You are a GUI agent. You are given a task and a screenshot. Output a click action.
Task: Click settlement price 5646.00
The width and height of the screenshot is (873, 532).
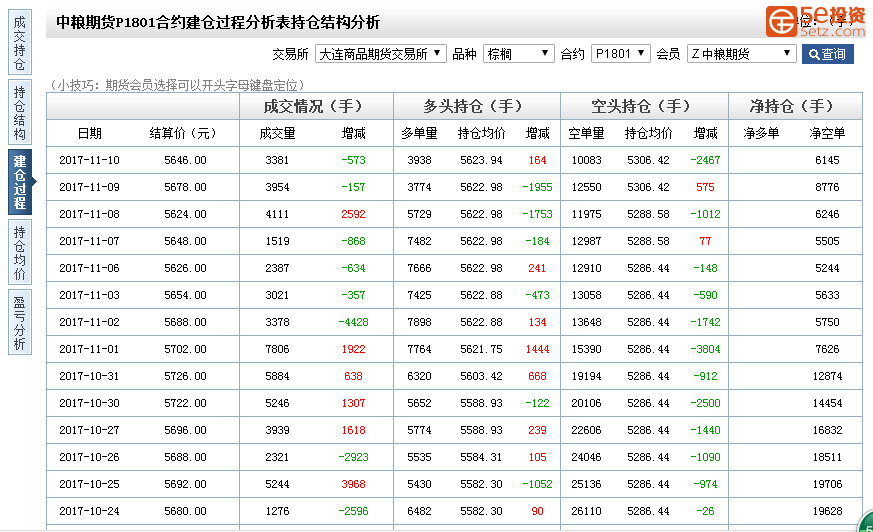pos(185,160)
